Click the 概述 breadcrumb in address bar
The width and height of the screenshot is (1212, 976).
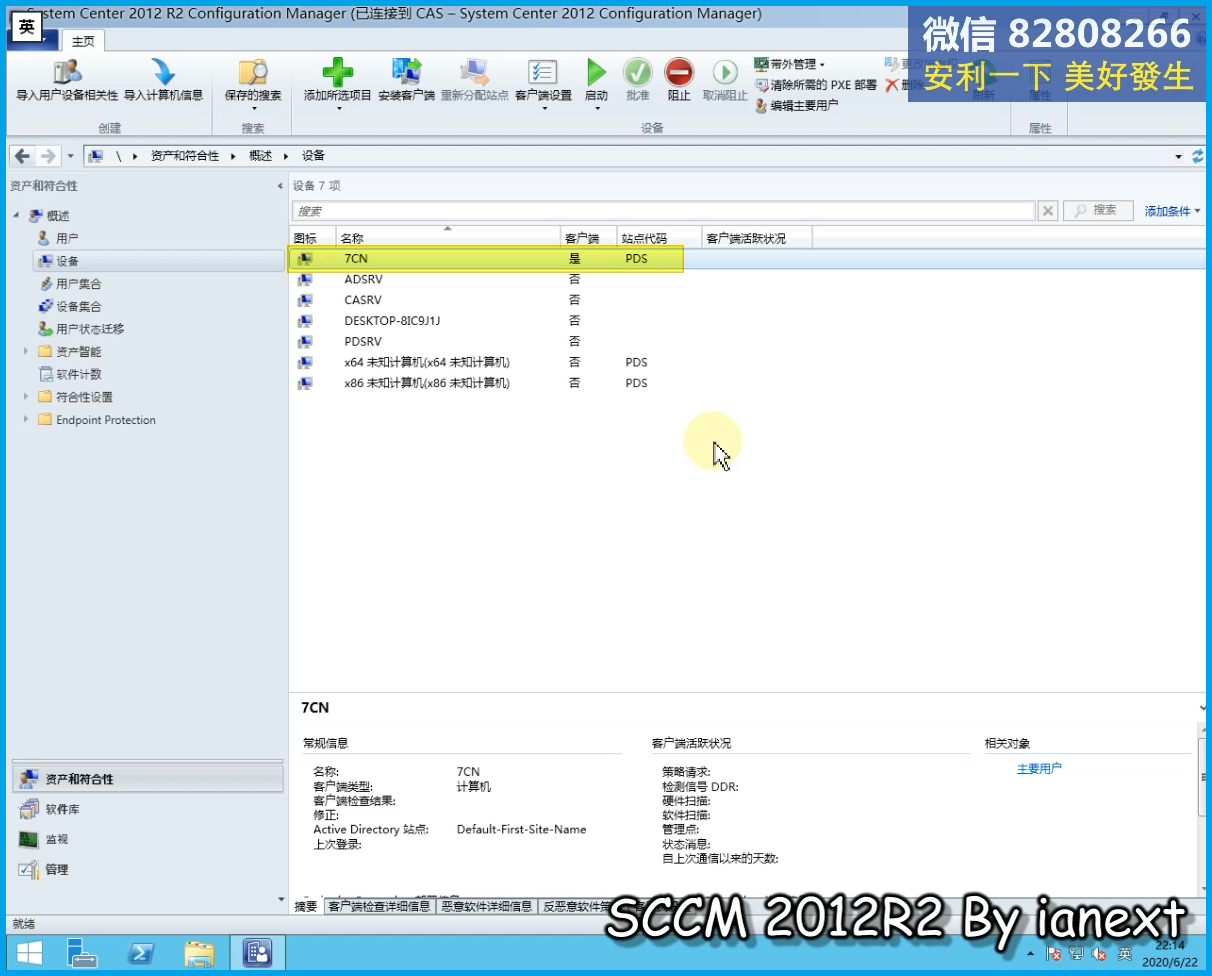pyautogui.click(x=260, y=156)
